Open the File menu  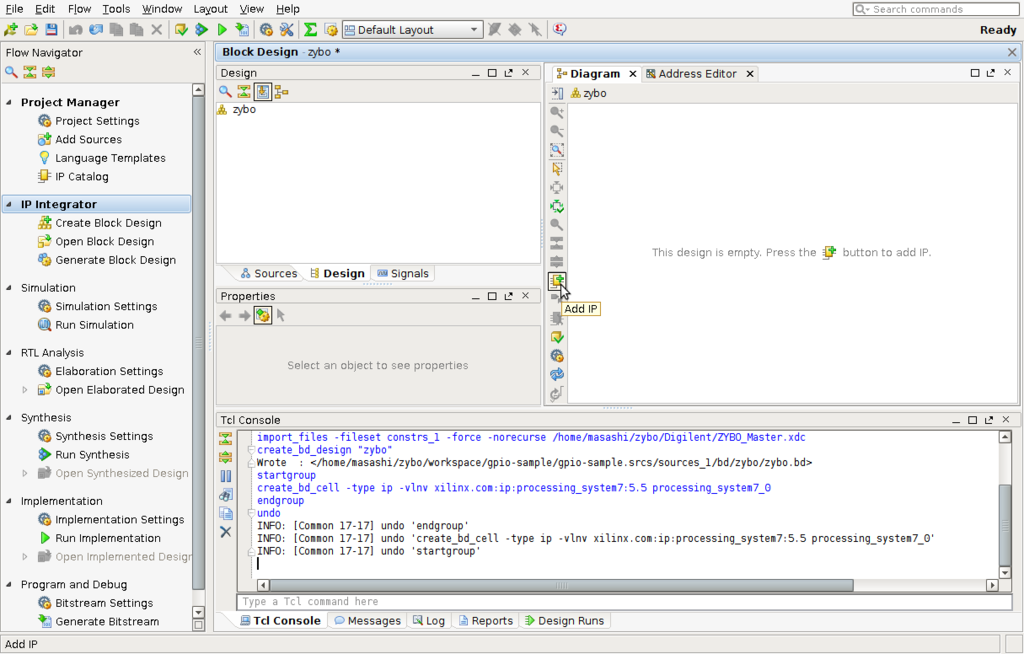tap(14, 8)
